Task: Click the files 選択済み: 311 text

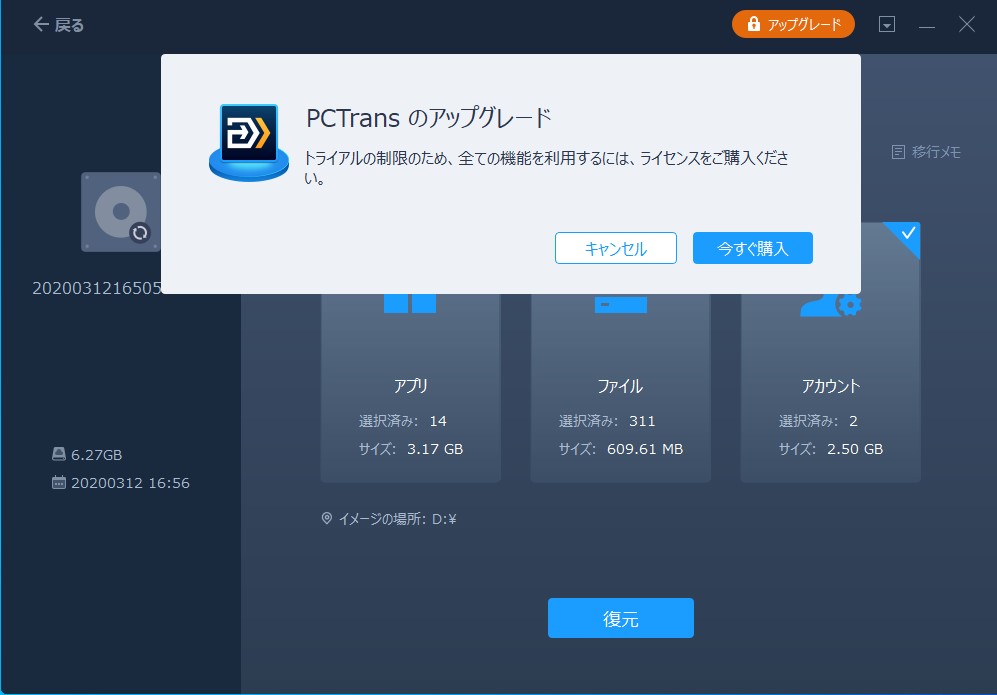Action: (607, 421)
